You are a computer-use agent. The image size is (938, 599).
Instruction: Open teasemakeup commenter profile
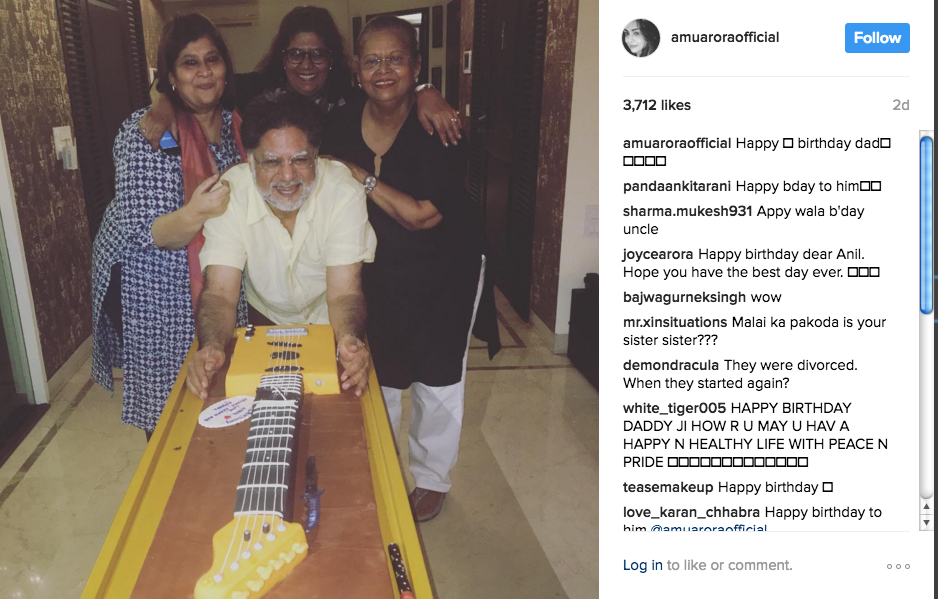(x=668, y=487)
